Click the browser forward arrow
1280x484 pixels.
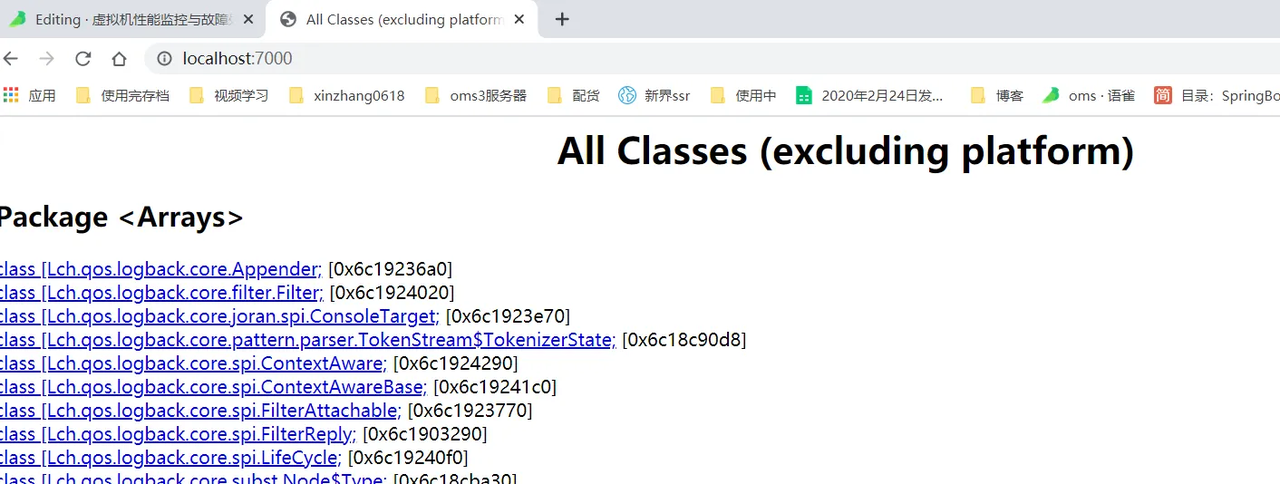pyautogui.click(x=46, y=59)
